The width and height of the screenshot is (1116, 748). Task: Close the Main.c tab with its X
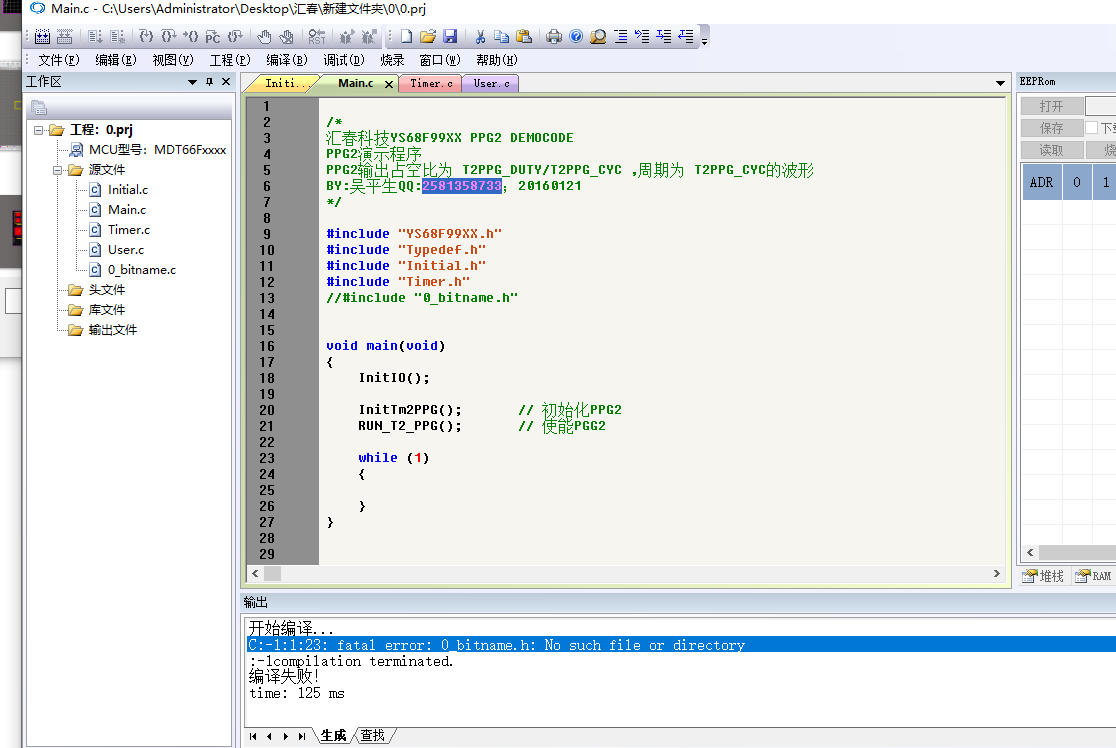point(389,84)
